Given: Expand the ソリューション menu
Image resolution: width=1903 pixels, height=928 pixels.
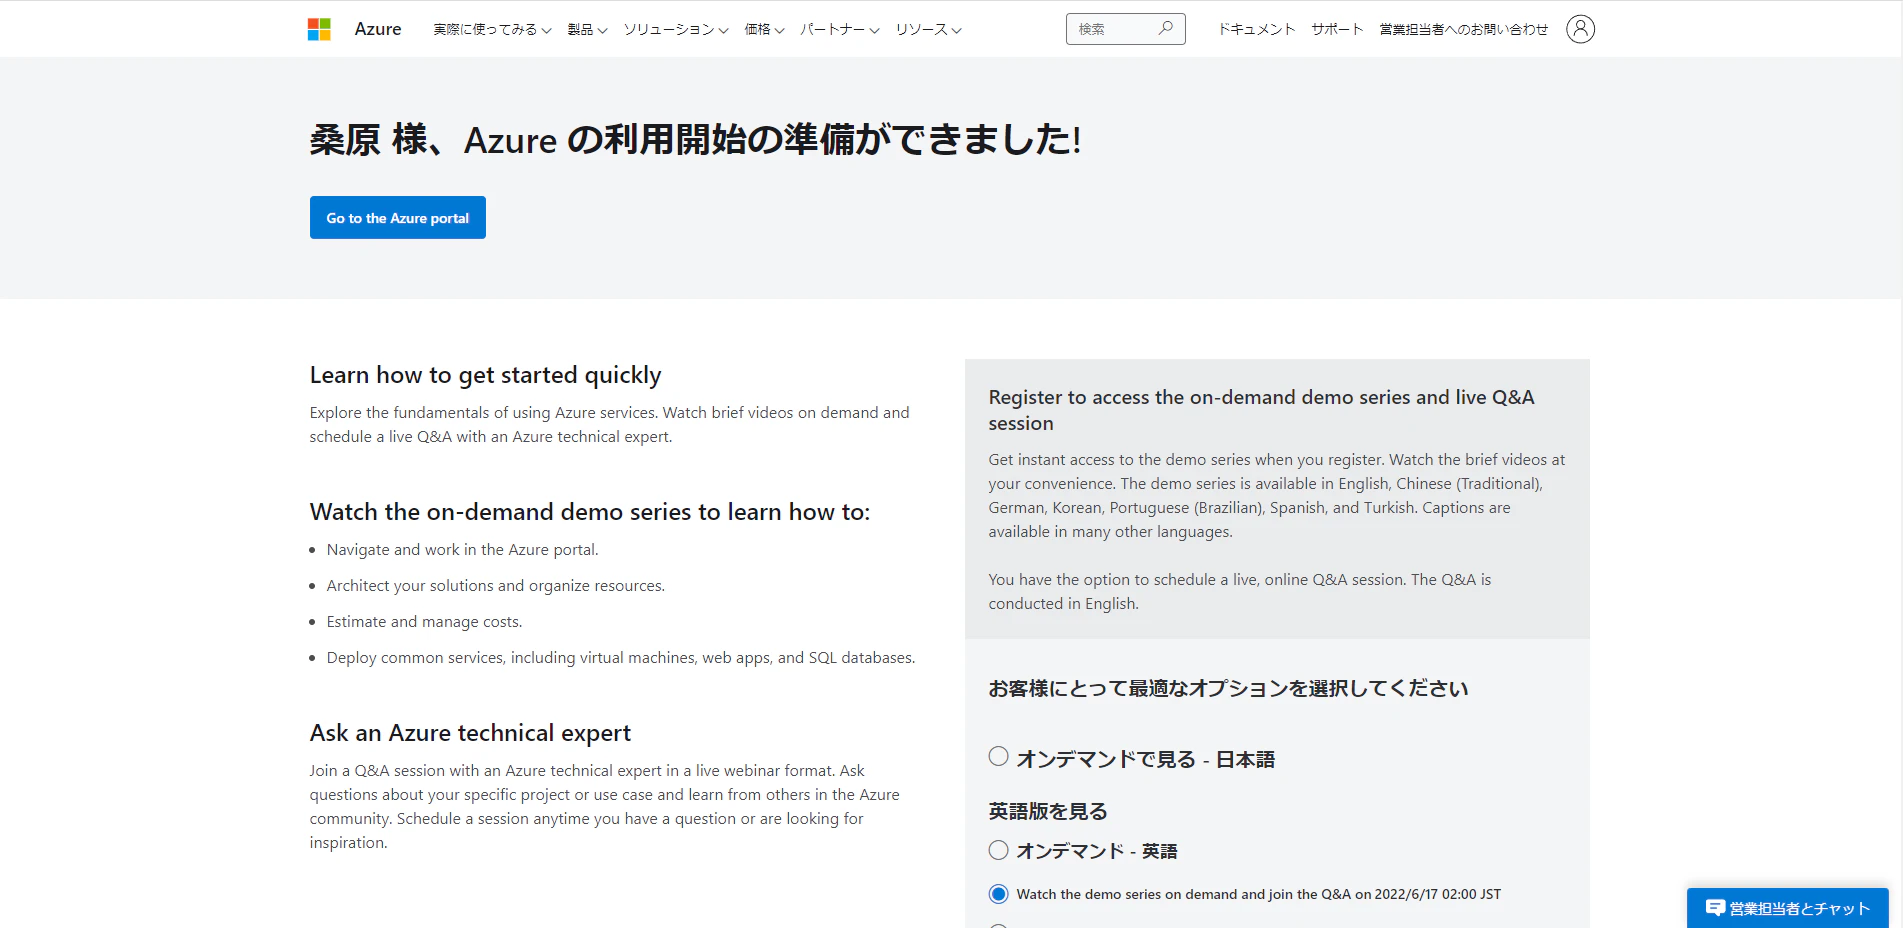Looking at the screenshot, I should click(676, 30).
